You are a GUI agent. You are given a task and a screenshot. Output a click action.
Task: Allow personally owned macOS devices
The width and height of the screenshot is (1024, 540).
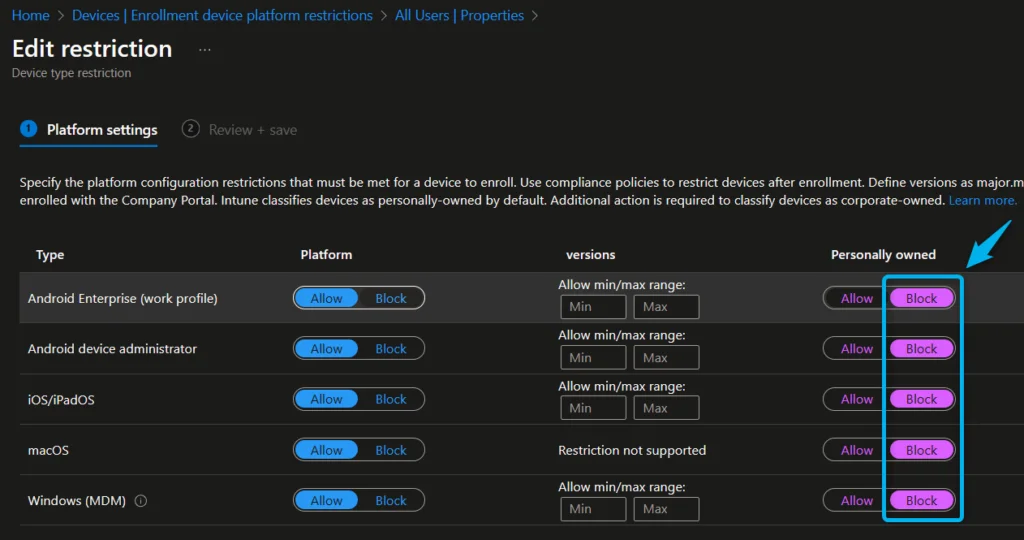(856, 450)
